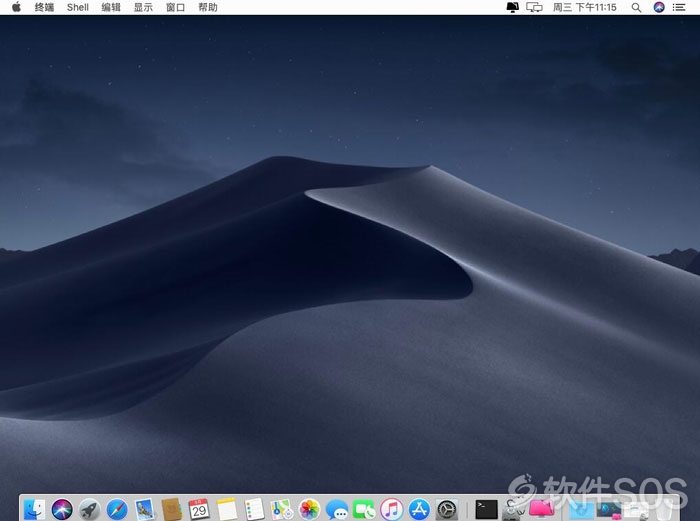Open Spotlight search magnifier icon

point(637,8)
